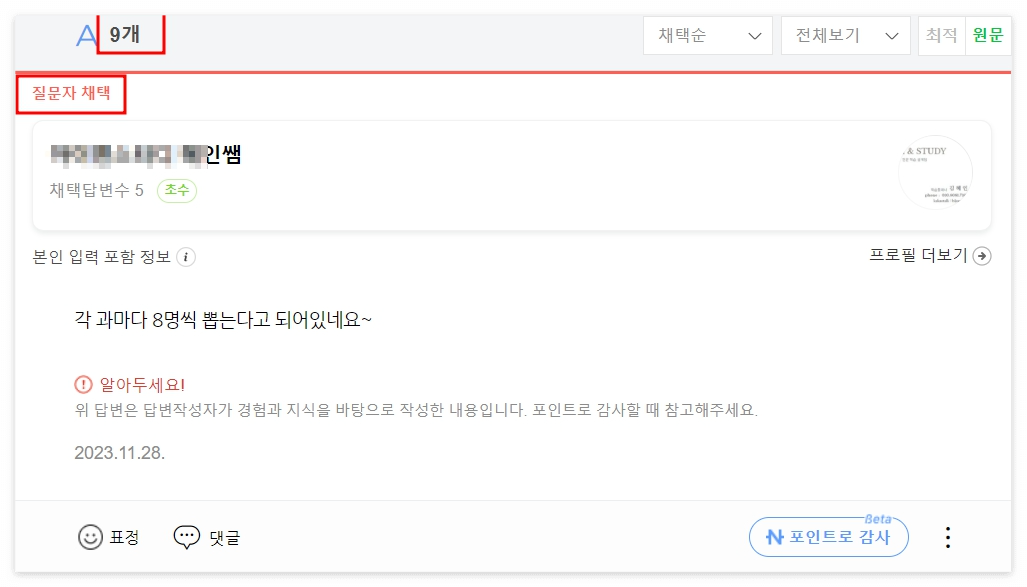
Task: Expand the chevron on the 채택순 selector
Action: click(755, 34)
